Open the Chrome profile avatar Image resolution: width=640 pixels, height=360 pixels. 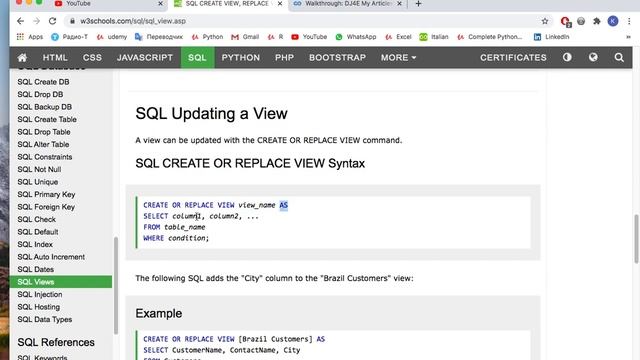[613, 21]
